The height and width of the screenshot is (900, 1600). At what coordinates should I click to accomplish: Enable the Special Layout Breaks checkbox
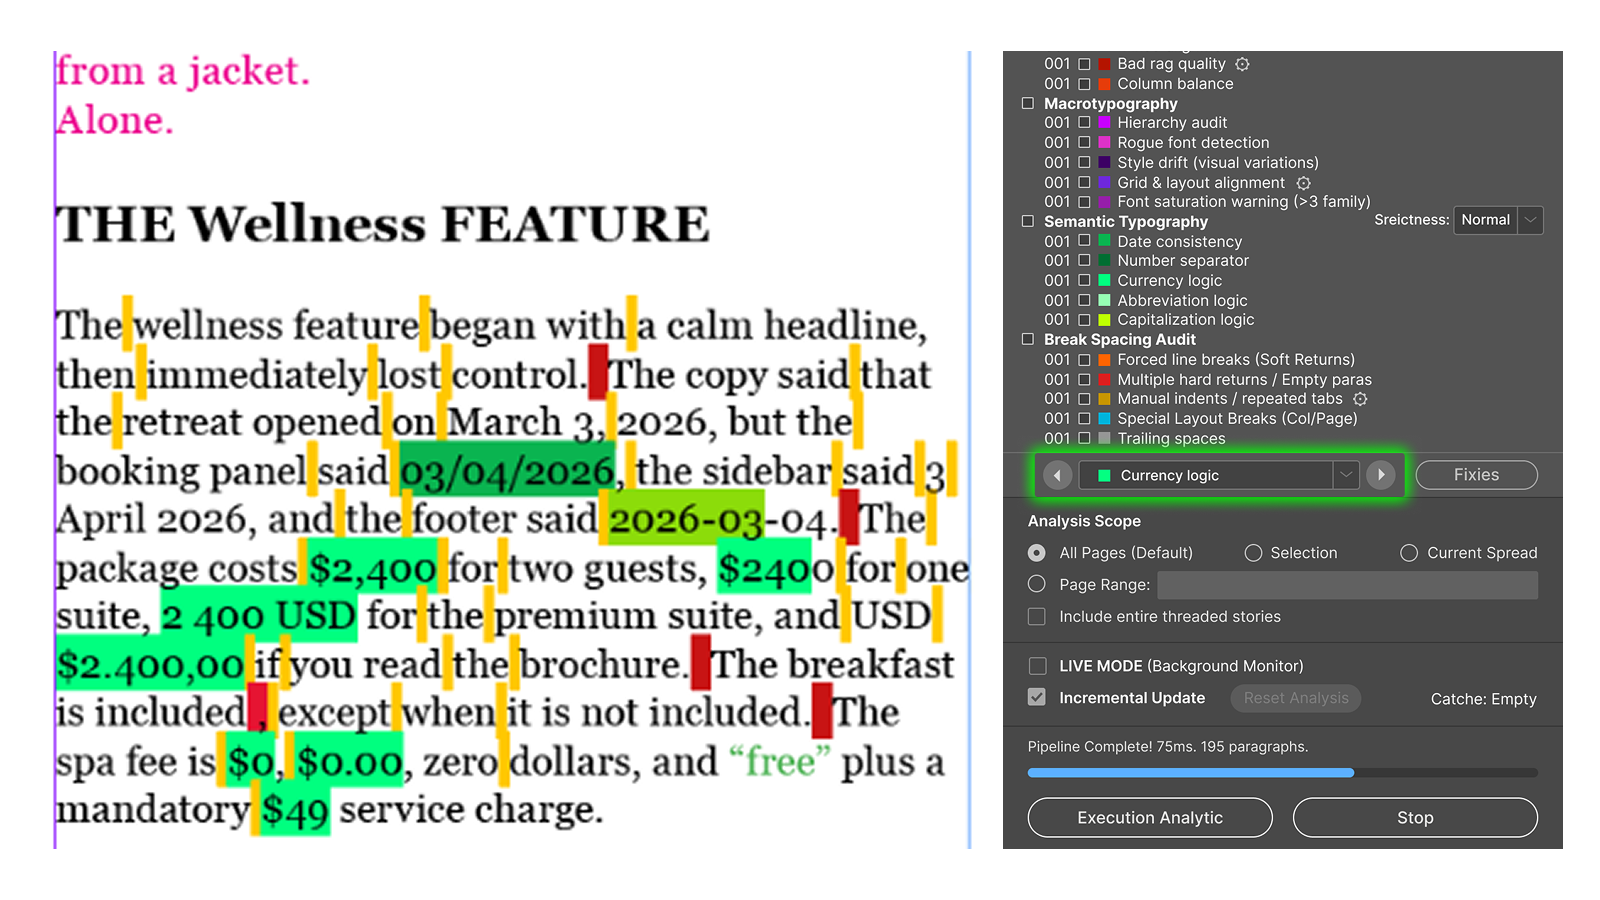point(1084,419)
